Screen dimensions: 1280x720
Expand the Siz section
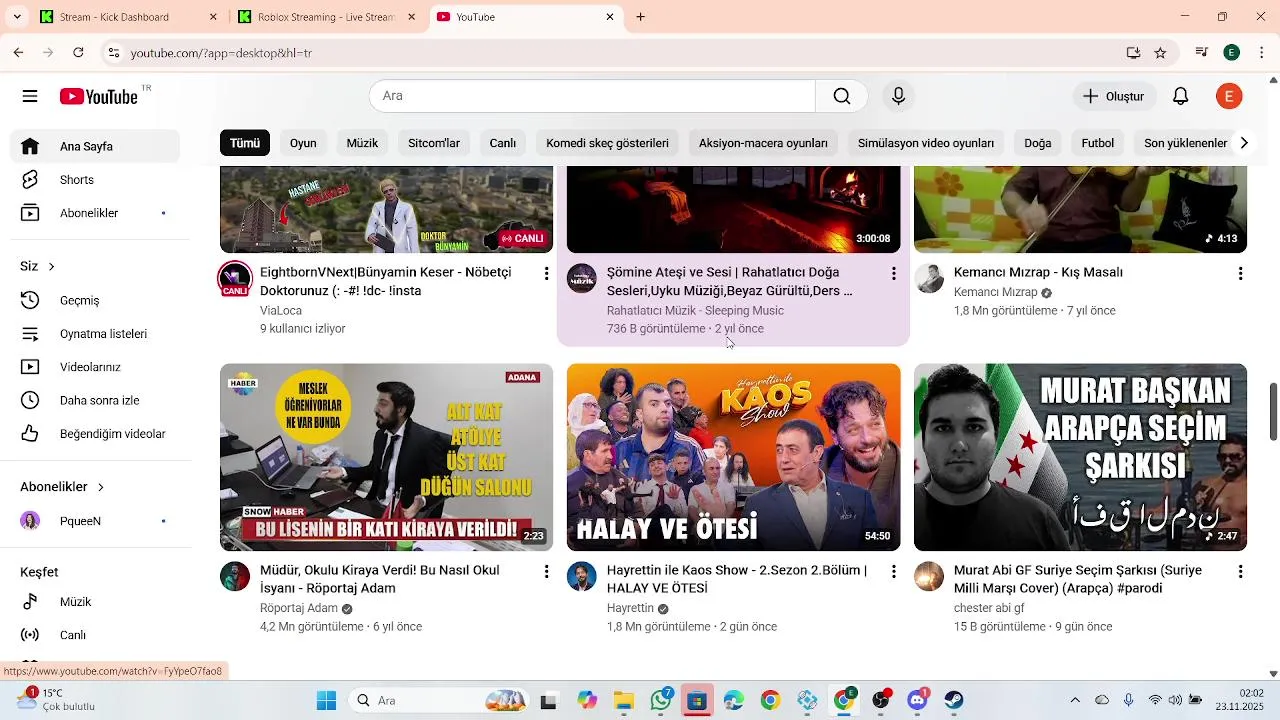37,266
